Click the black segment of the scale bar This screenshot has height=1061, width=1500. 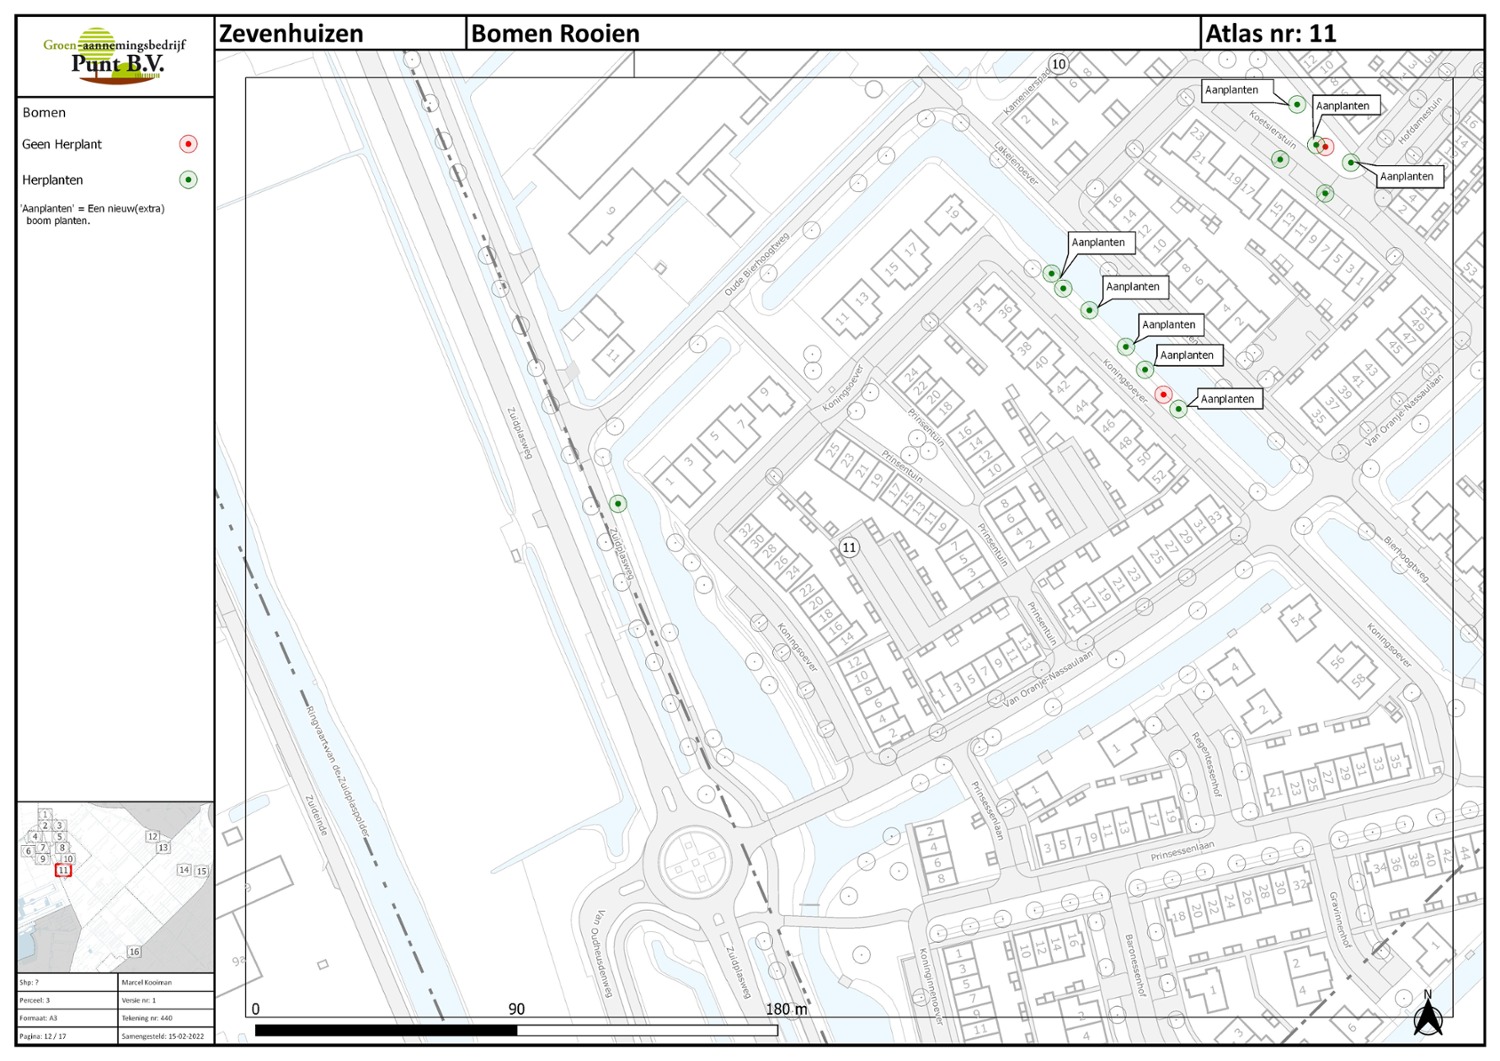[386, 1030]
